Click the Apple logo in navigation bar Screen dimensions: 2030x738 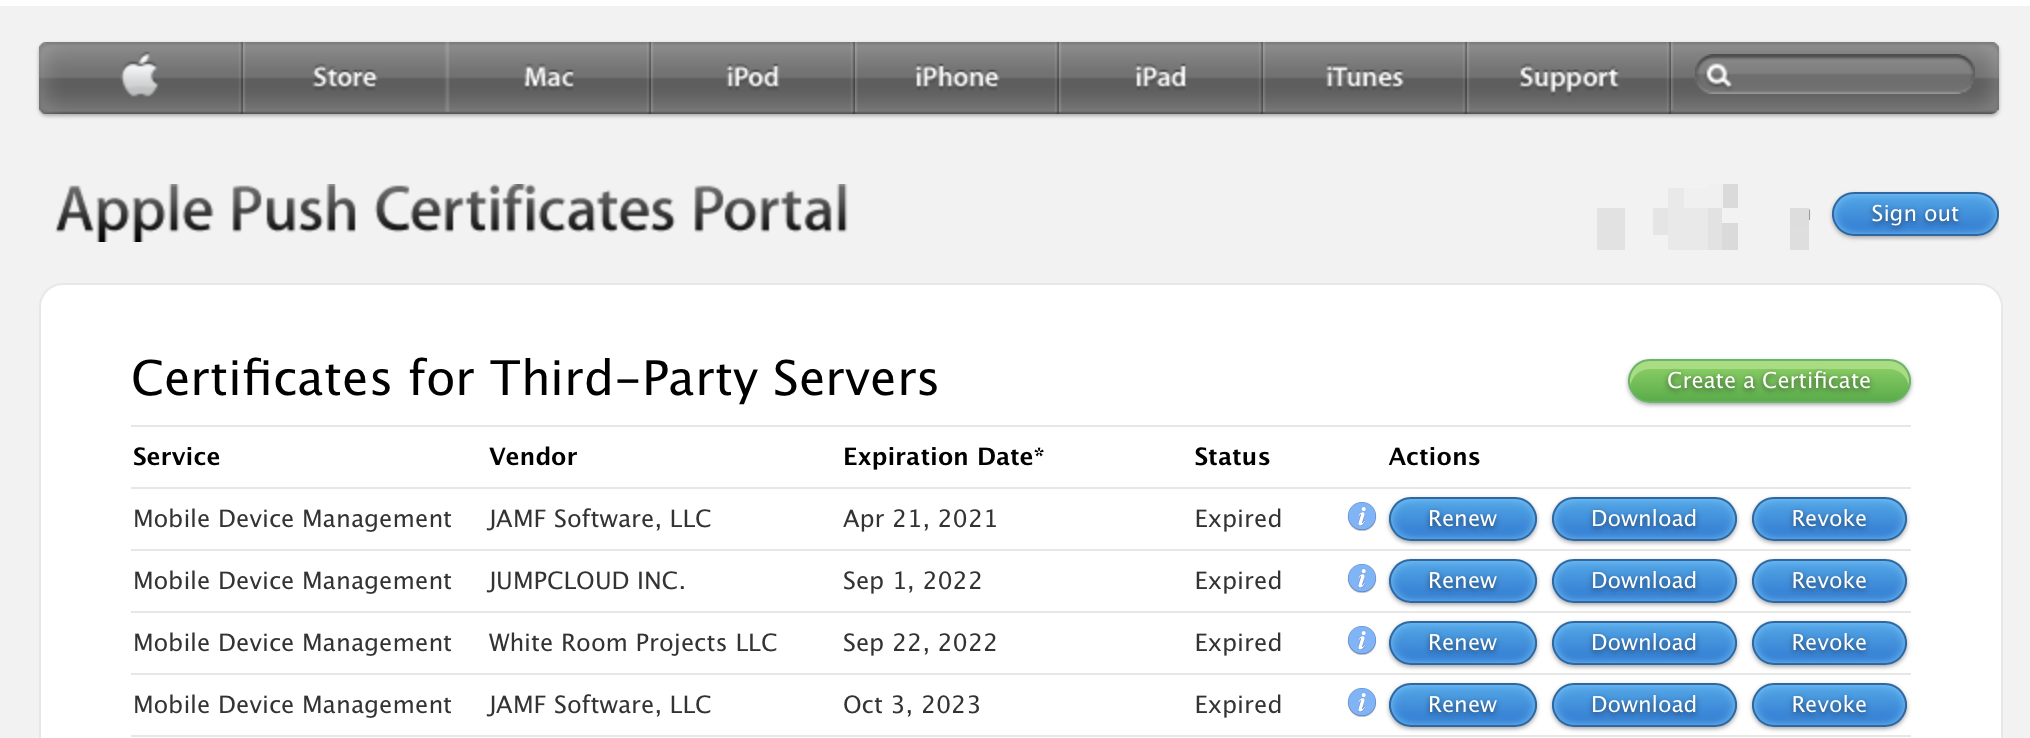click(140, 76)
